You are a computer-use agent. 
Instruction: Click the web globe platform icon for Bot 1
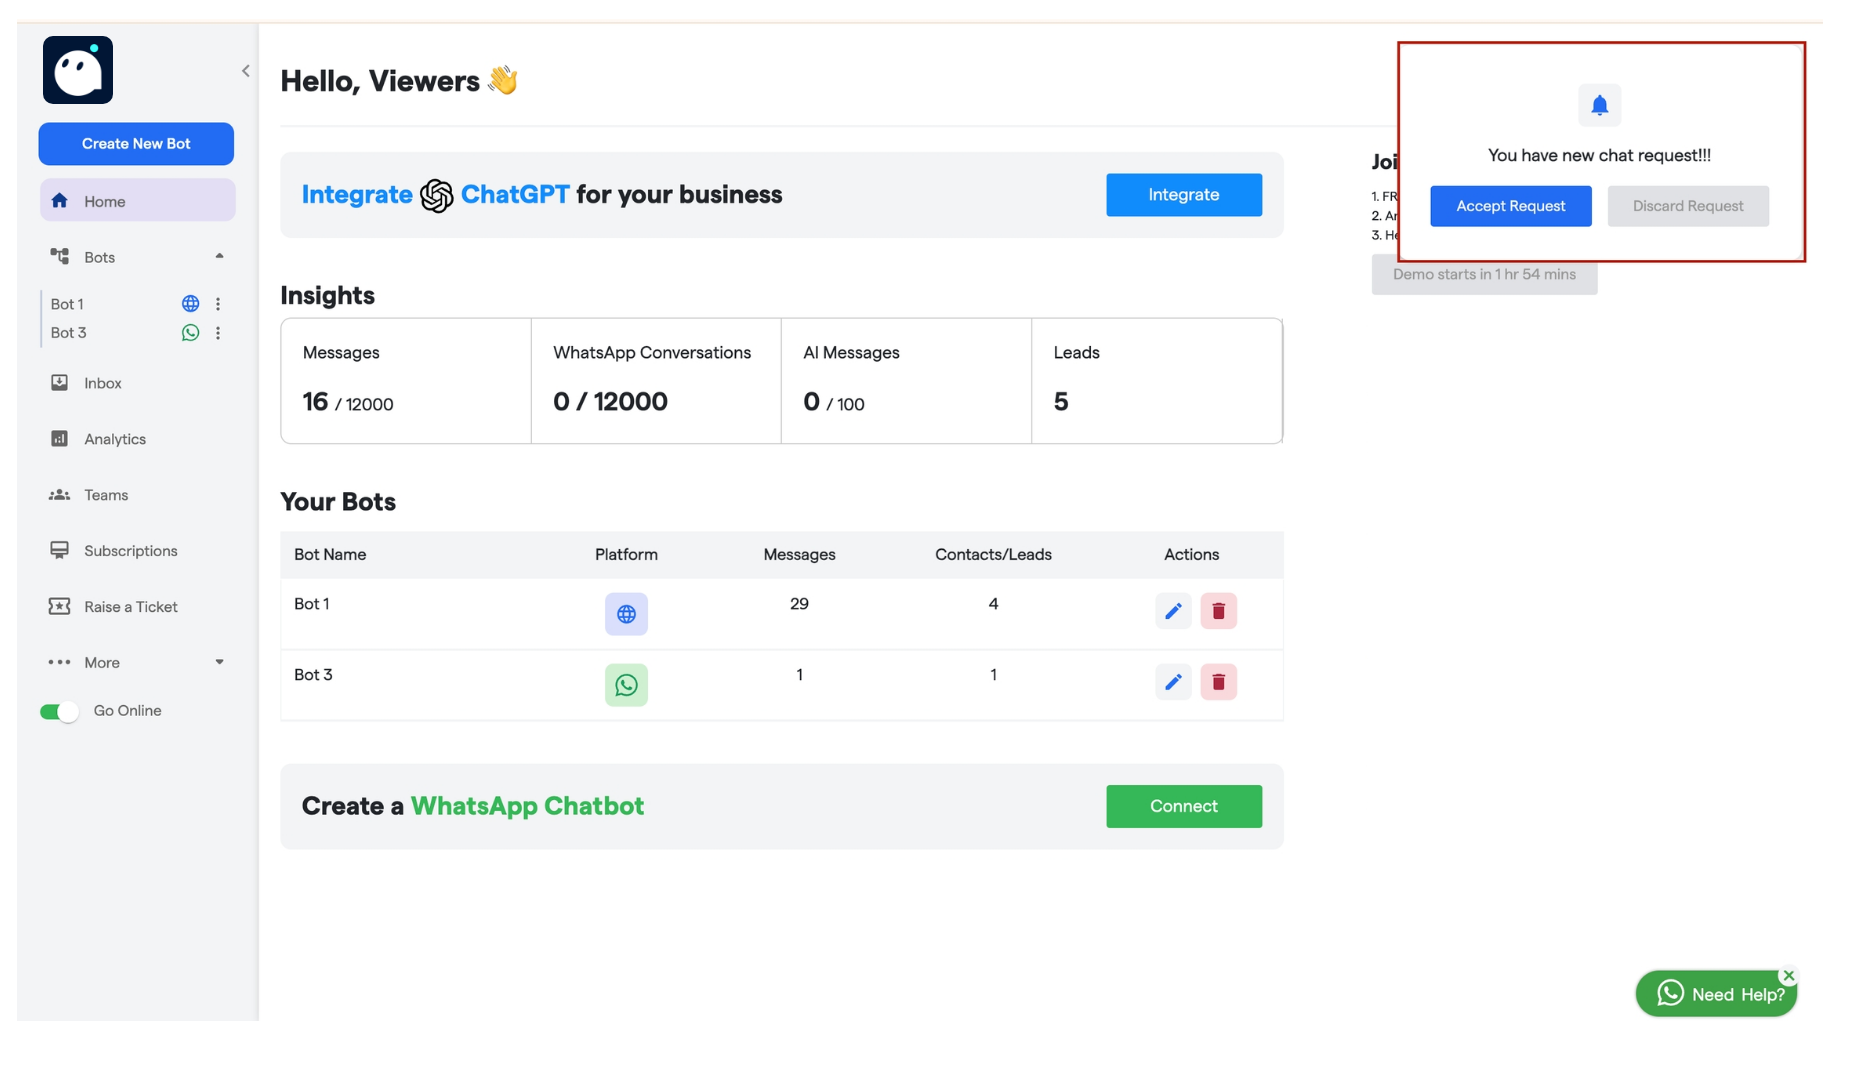tap(626, 614)
